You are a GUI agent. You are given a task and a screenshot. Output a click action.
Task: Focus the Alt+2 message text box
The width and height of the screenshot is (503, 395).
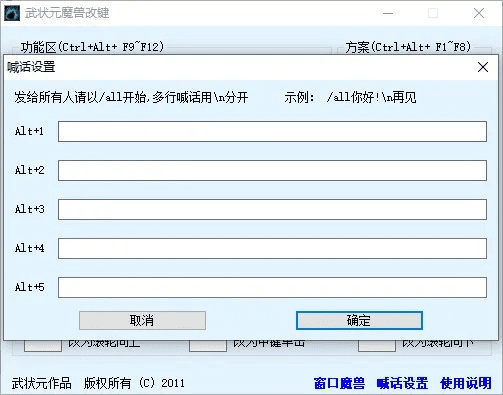tap(272, 170)
